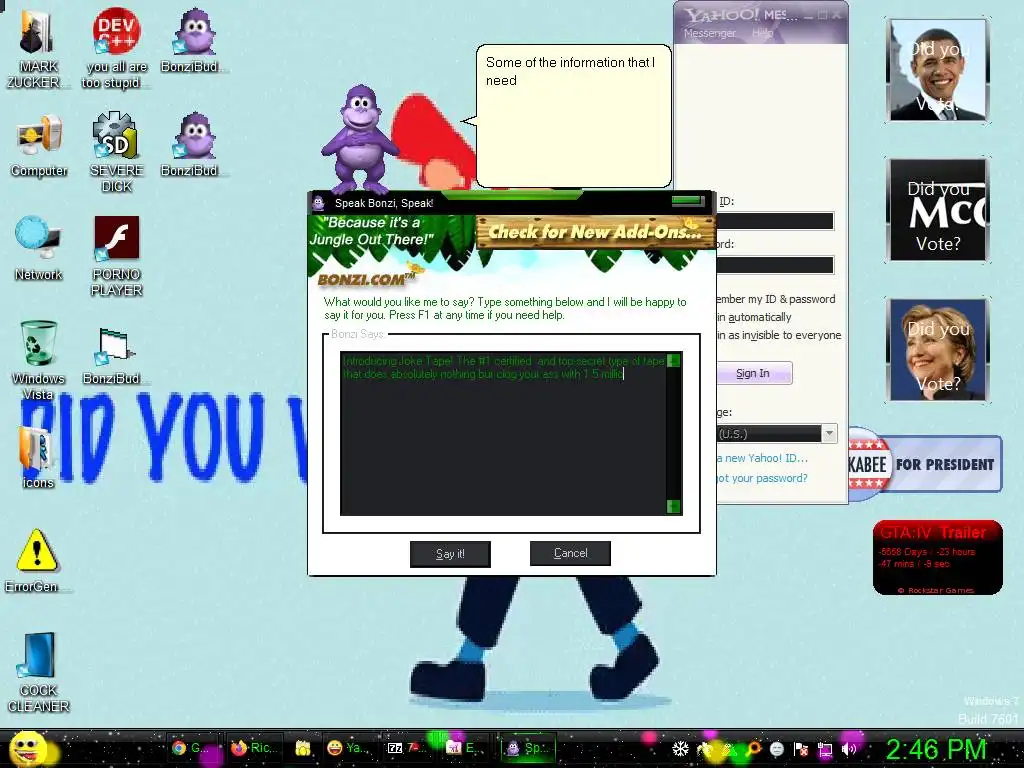Image resolution: width=1024 pixels, height=768 pixels.
Task: Toggle the sign in automatically option
Action: [755, 317]
